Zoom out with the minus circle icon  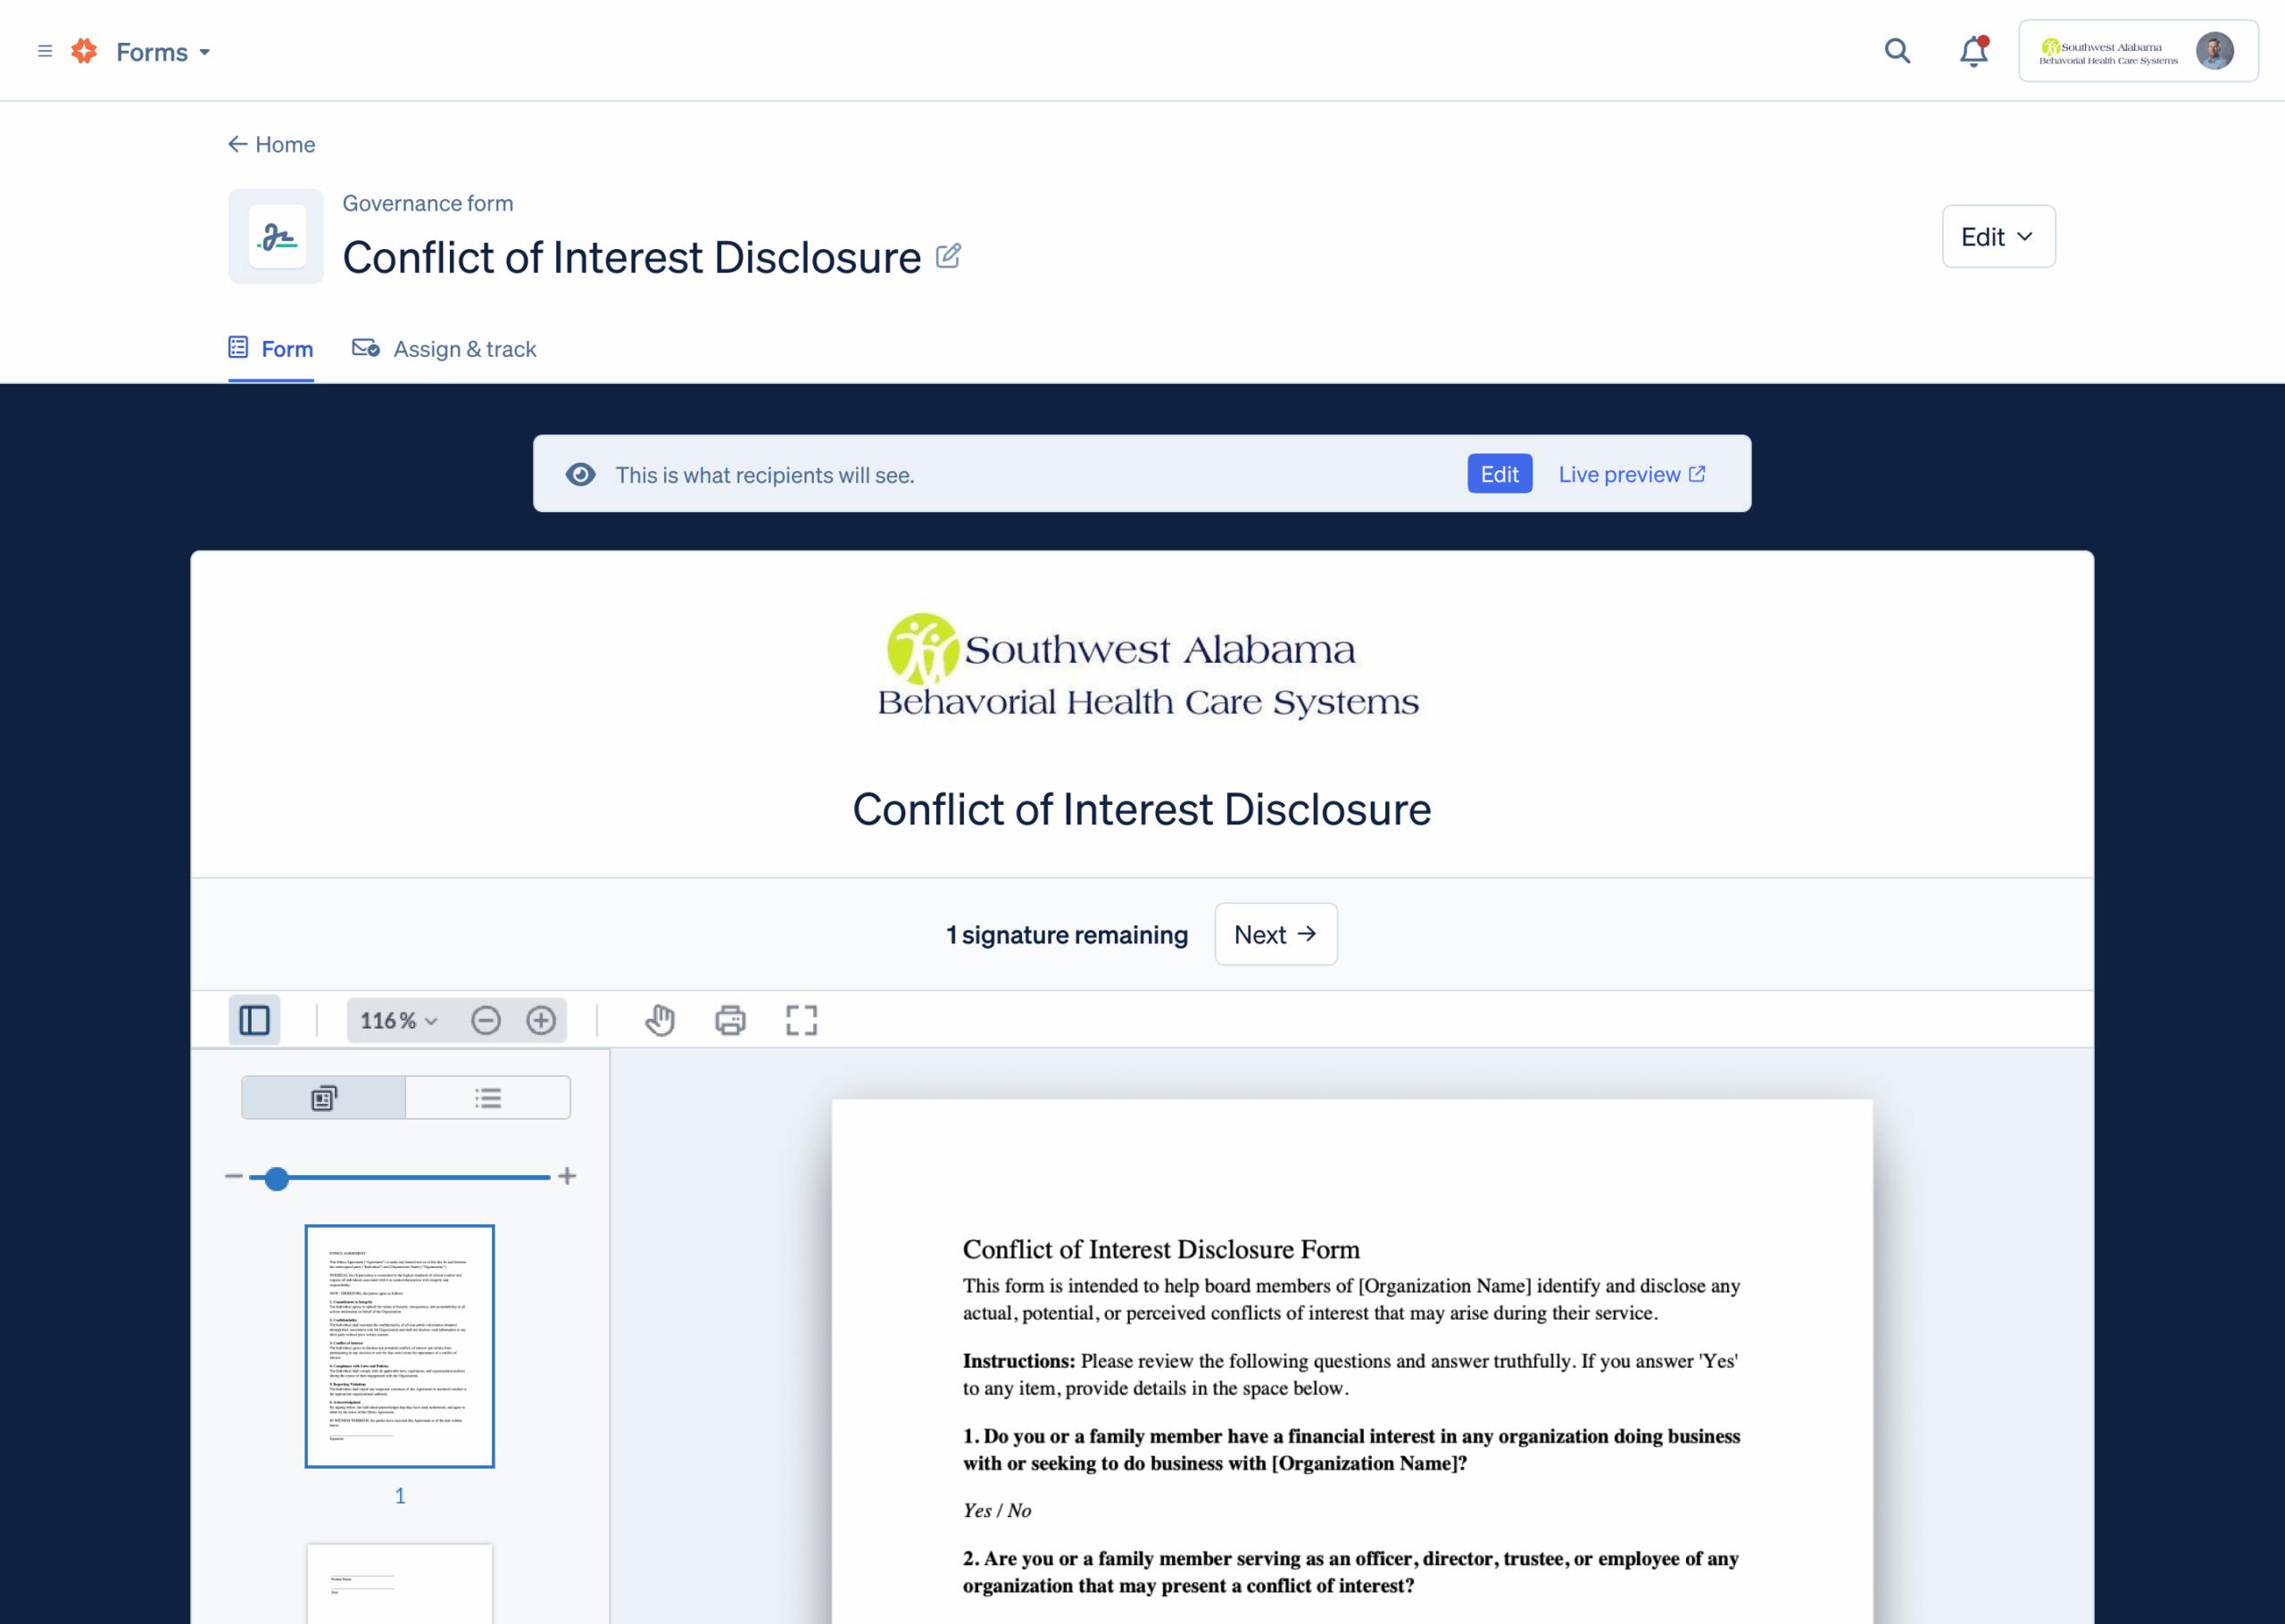[486, 1020]
